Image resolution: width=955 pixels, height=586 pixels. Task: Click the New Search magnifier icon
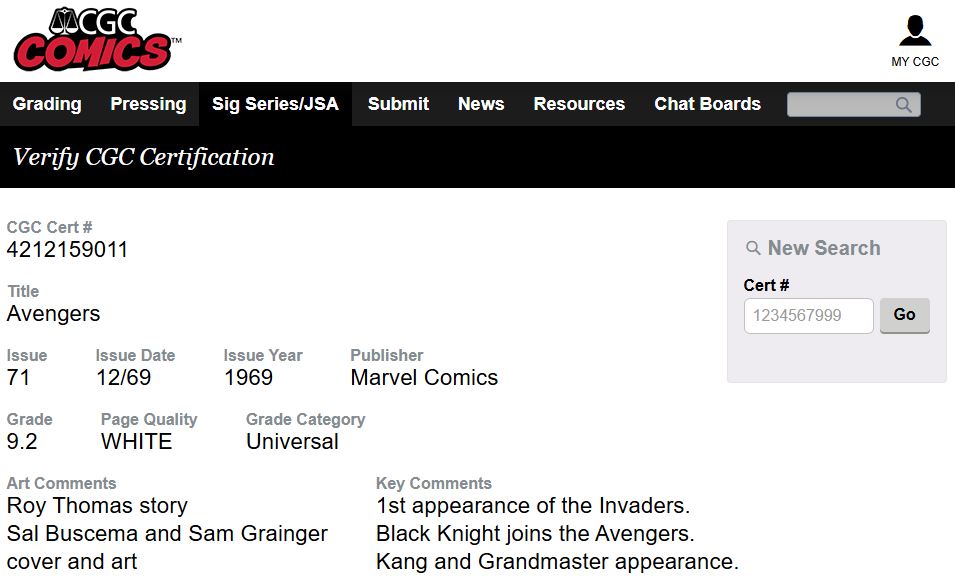tap(753, 248)
